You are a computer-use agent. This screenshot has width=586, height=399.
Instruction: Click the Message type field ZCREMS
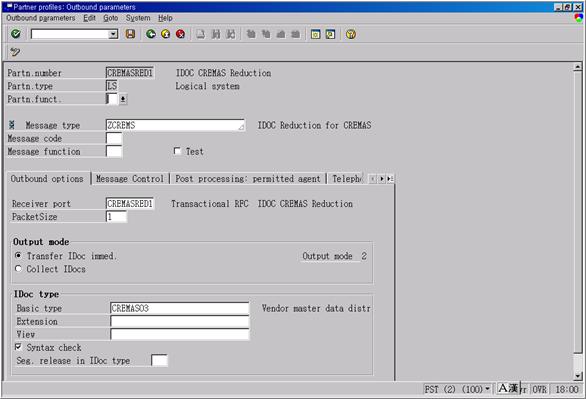click(x=175, y=125)
